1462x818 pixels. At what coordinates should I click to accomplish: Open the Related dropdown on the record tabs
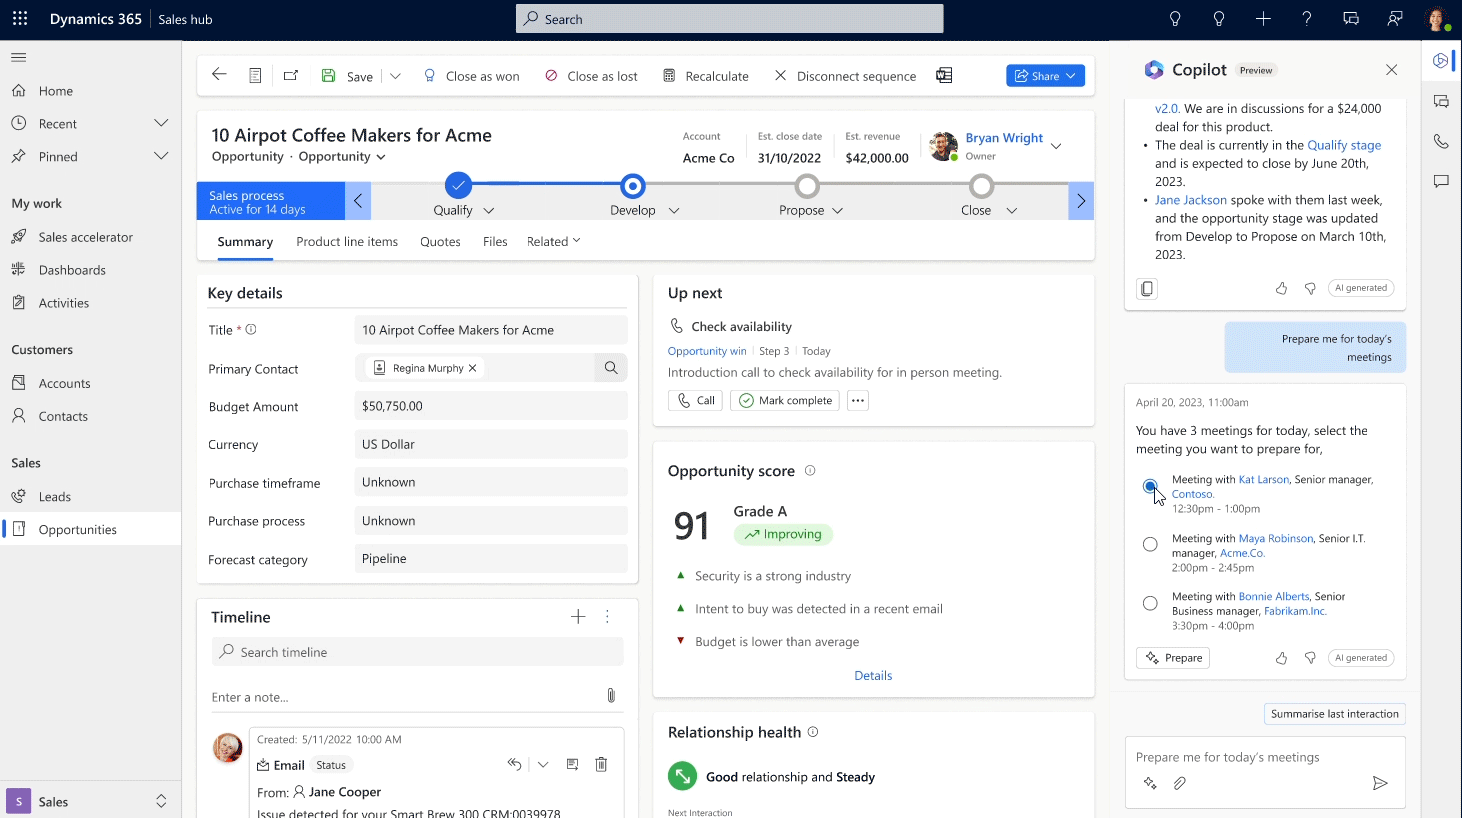(x=578, y=241)
